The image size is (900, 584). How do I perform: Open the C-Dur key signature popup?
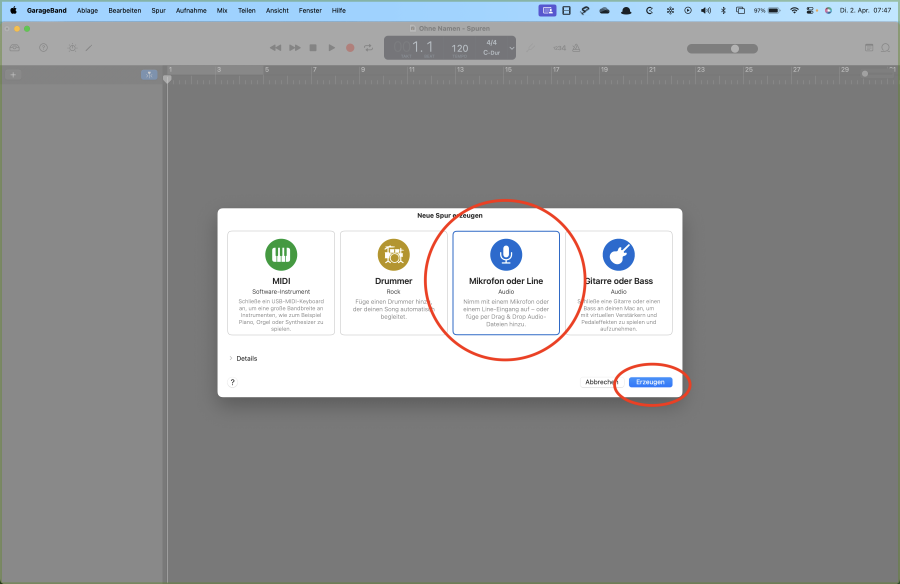pyautogui.click(x=491, y=53)
